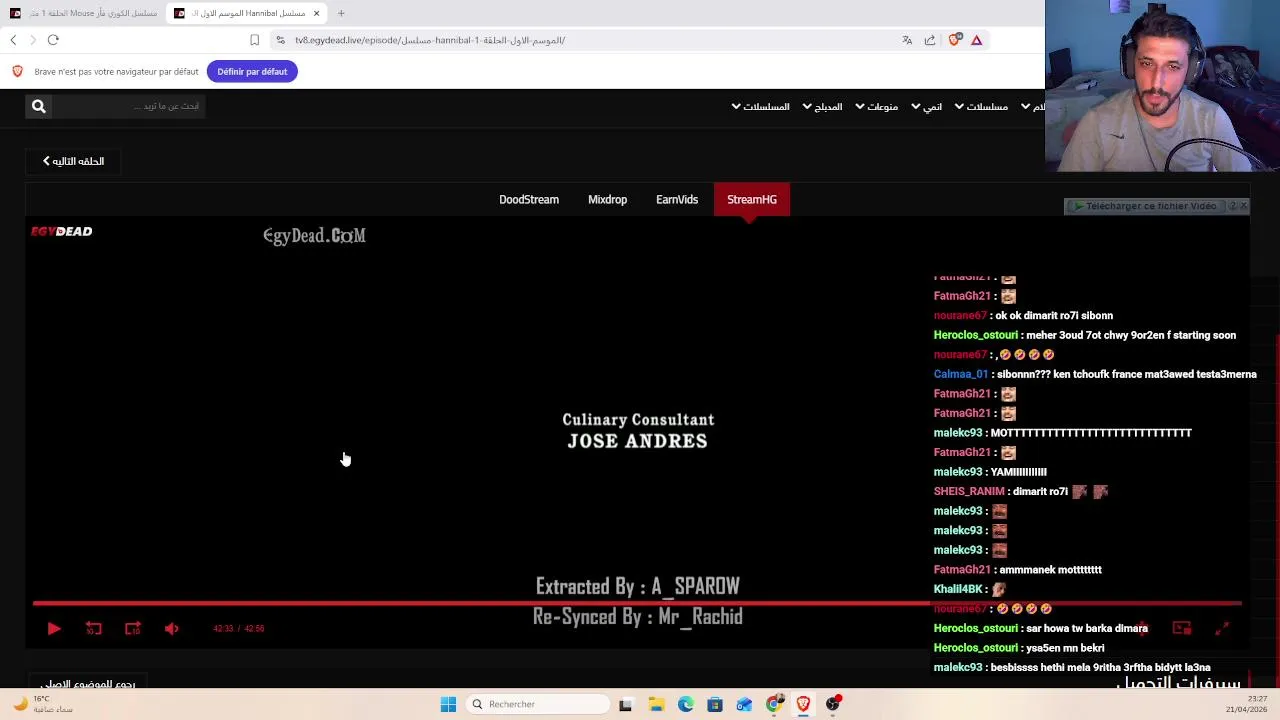1280x720 pixels.
Task: Click Définir par défaut button
Action: pos(252,71)
